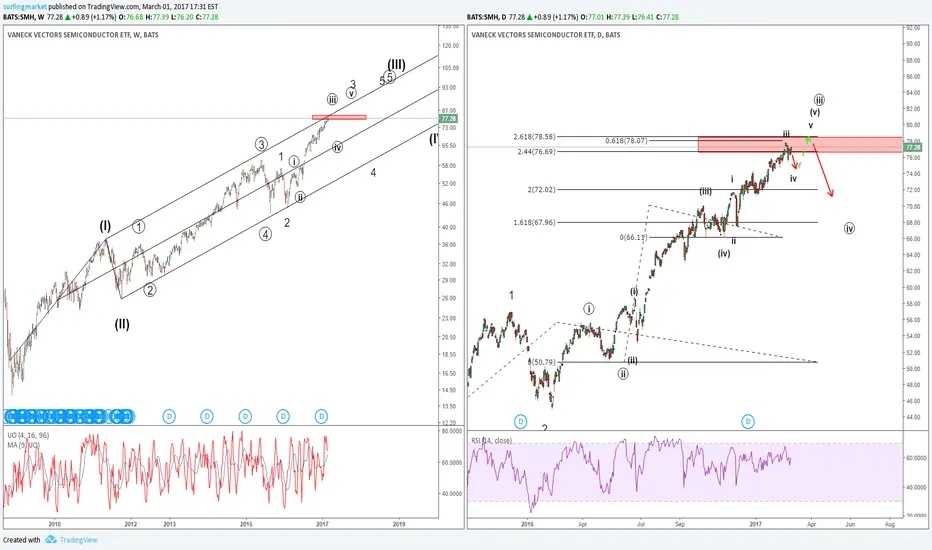
Task: Select the RSI (14, close) indicator label
Action: pos(492,441)
